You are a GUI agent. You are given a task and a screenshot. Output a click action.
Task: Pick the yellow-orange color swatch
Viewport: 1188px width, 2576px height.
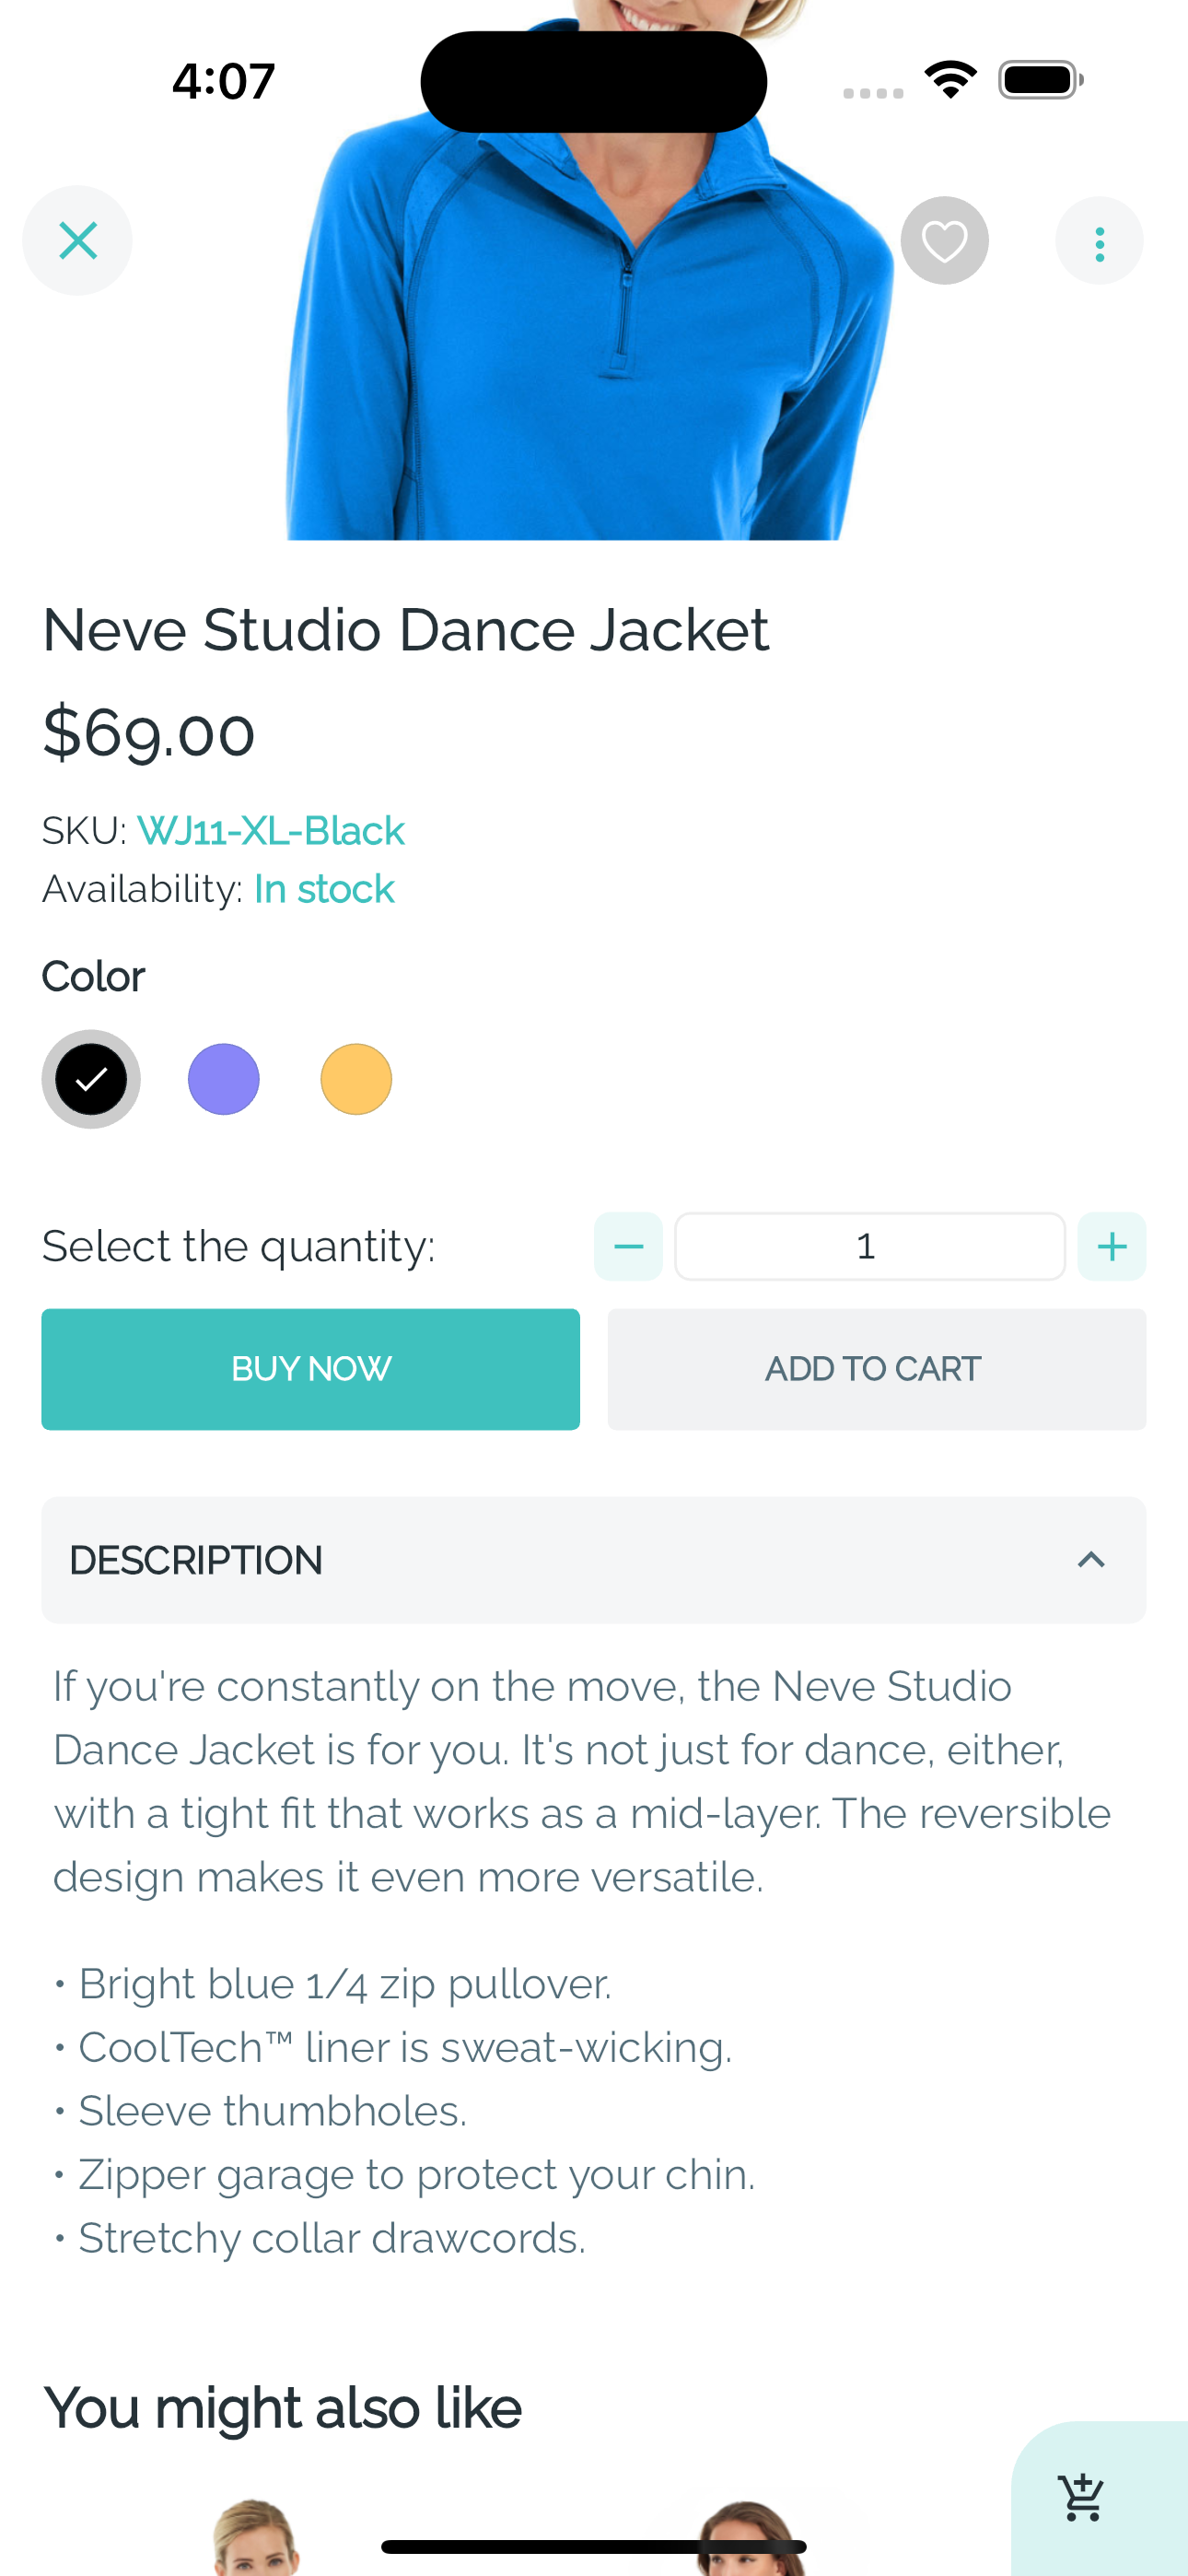pyautogui.click(x=356, y=1079)
